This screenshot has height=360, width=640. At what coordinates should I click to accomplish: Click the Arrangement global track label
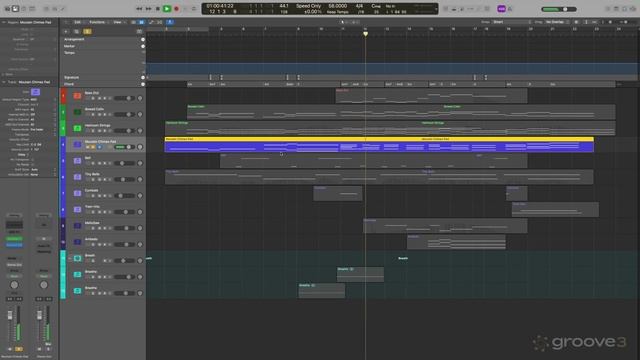pos(74,40)
